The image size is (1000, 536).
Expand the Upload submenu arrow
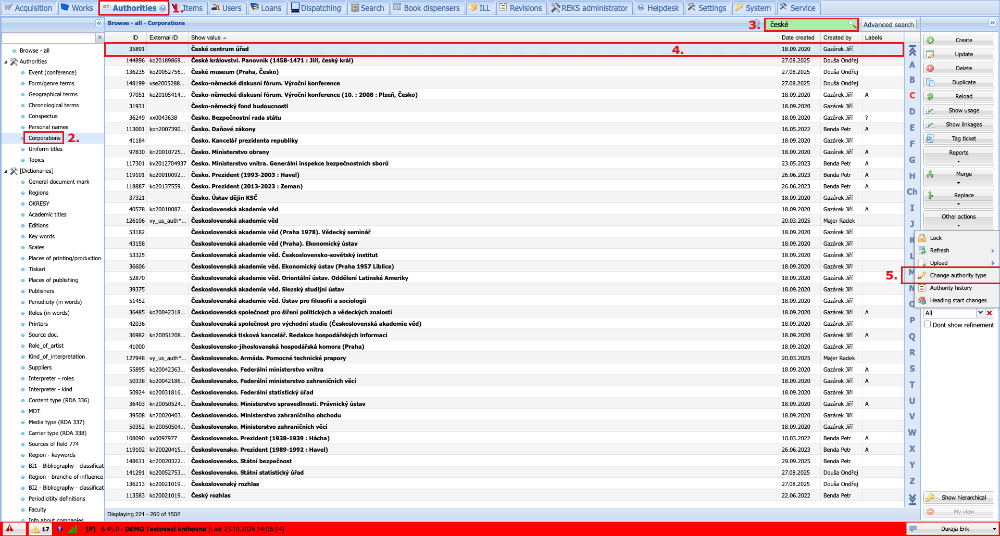[992, 262]
